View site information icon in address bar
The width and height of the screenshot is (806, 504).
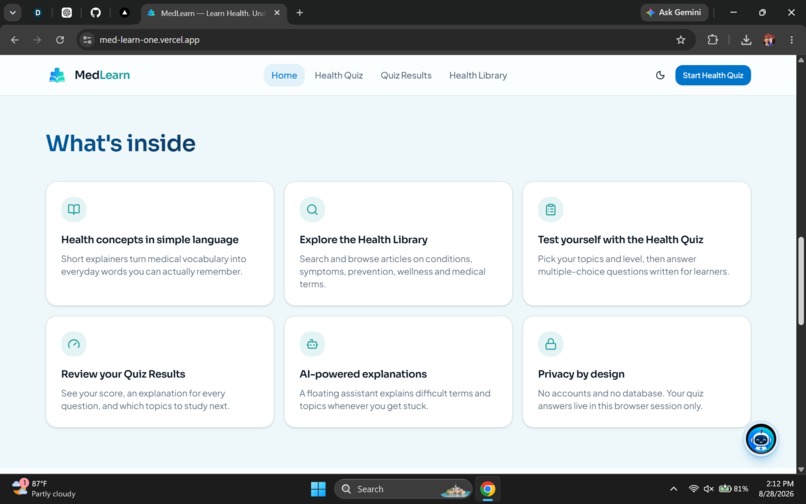pos(87,40)
